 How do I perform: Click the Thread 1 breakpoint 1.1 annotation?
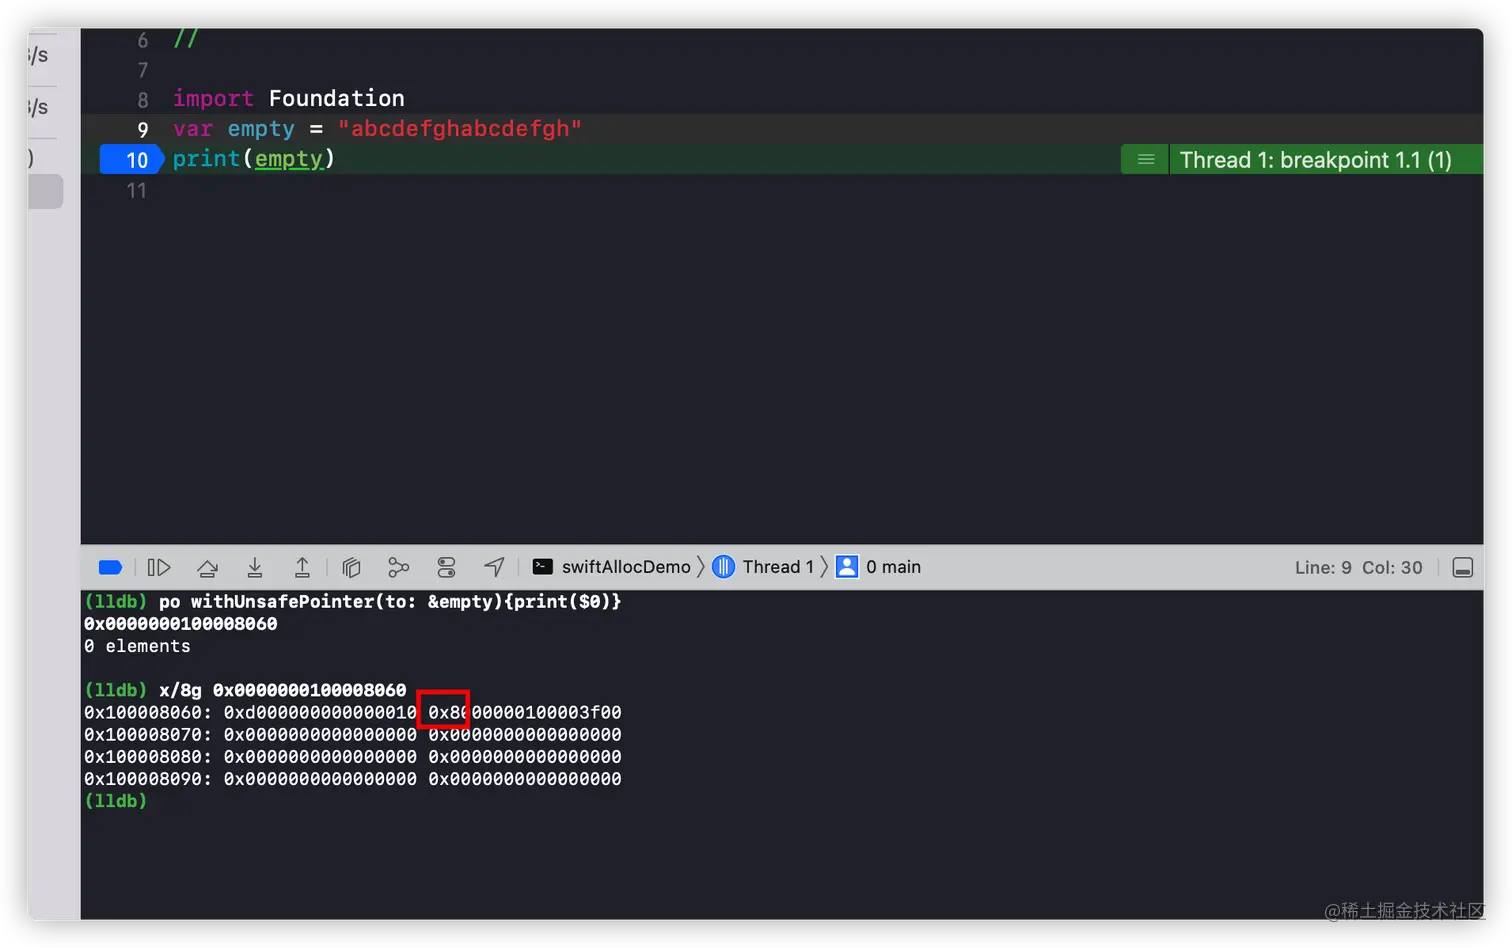pyautogui.click(x=1315, y=160)
